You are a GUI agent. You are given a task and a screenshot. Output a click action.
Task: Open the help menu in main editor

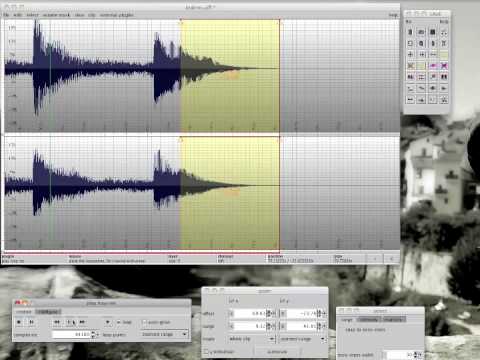point(393,15)
